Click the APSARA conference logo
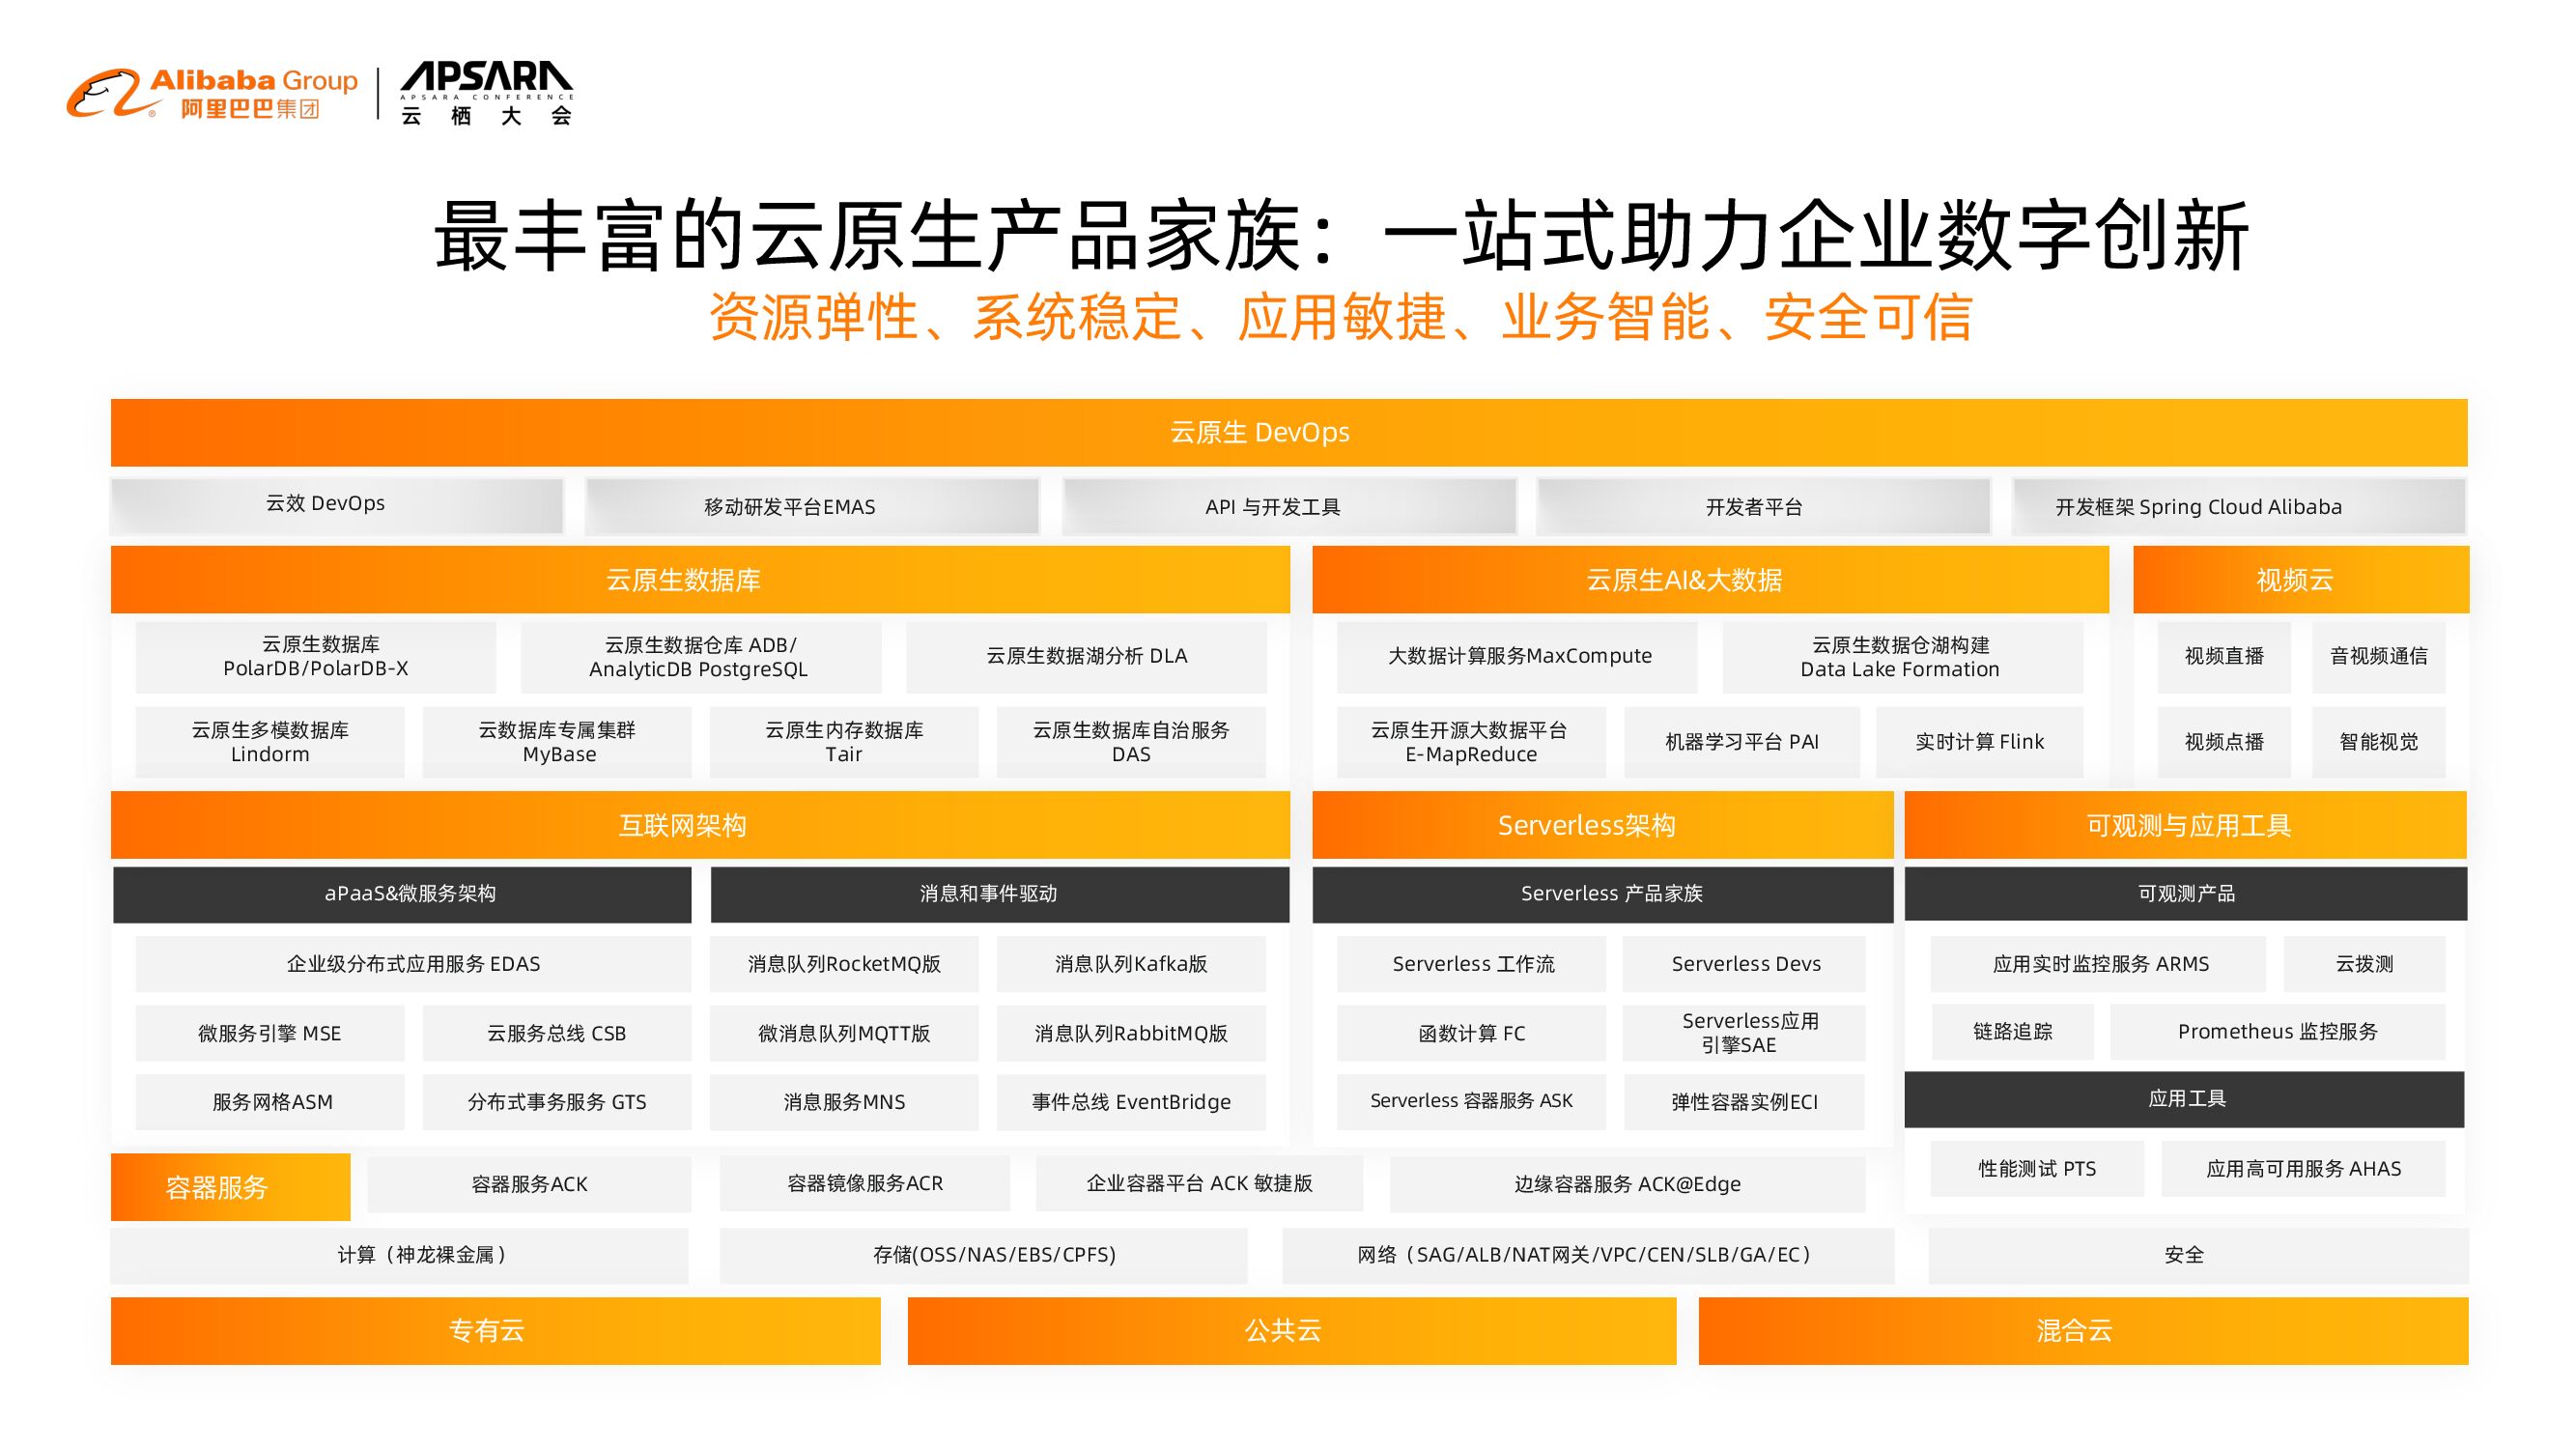The width and height of the screenshot is (2576, 1449). [486, 94]
